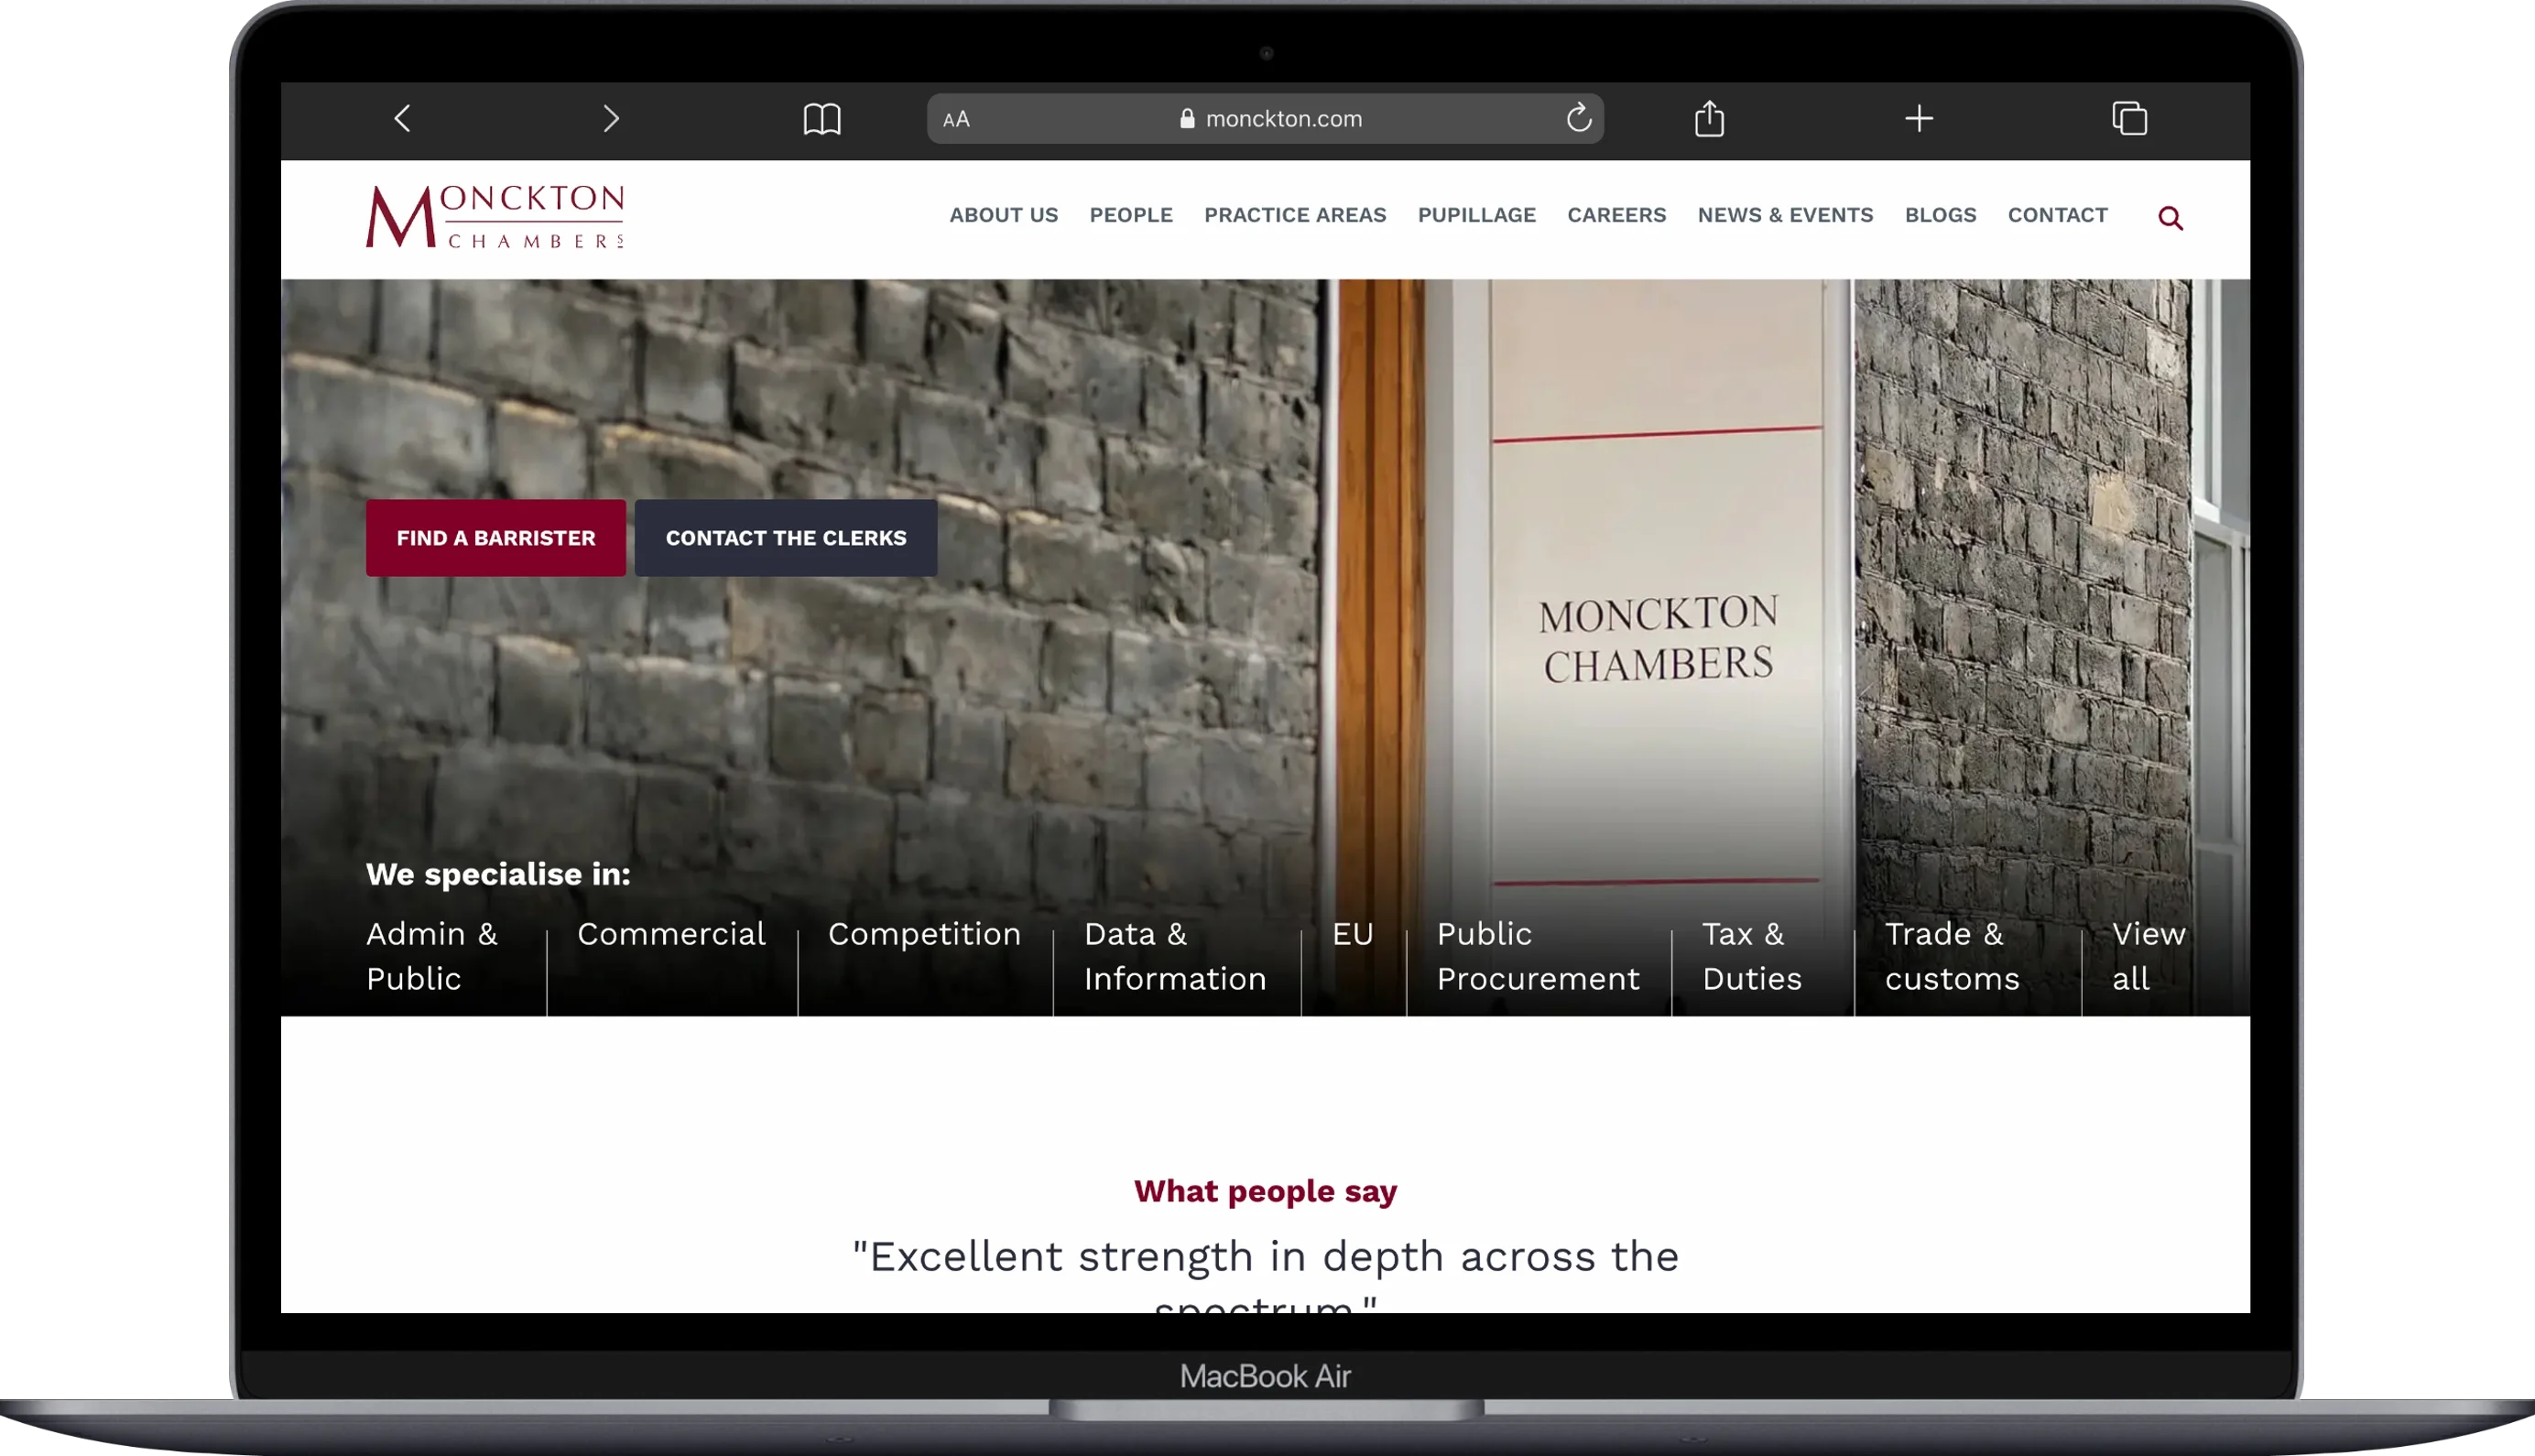The width and height of the screenshot is (2535, 1456).
Task: Open the Practice Areas menu
Action: pyautogui.click(x=1294, y=215)
